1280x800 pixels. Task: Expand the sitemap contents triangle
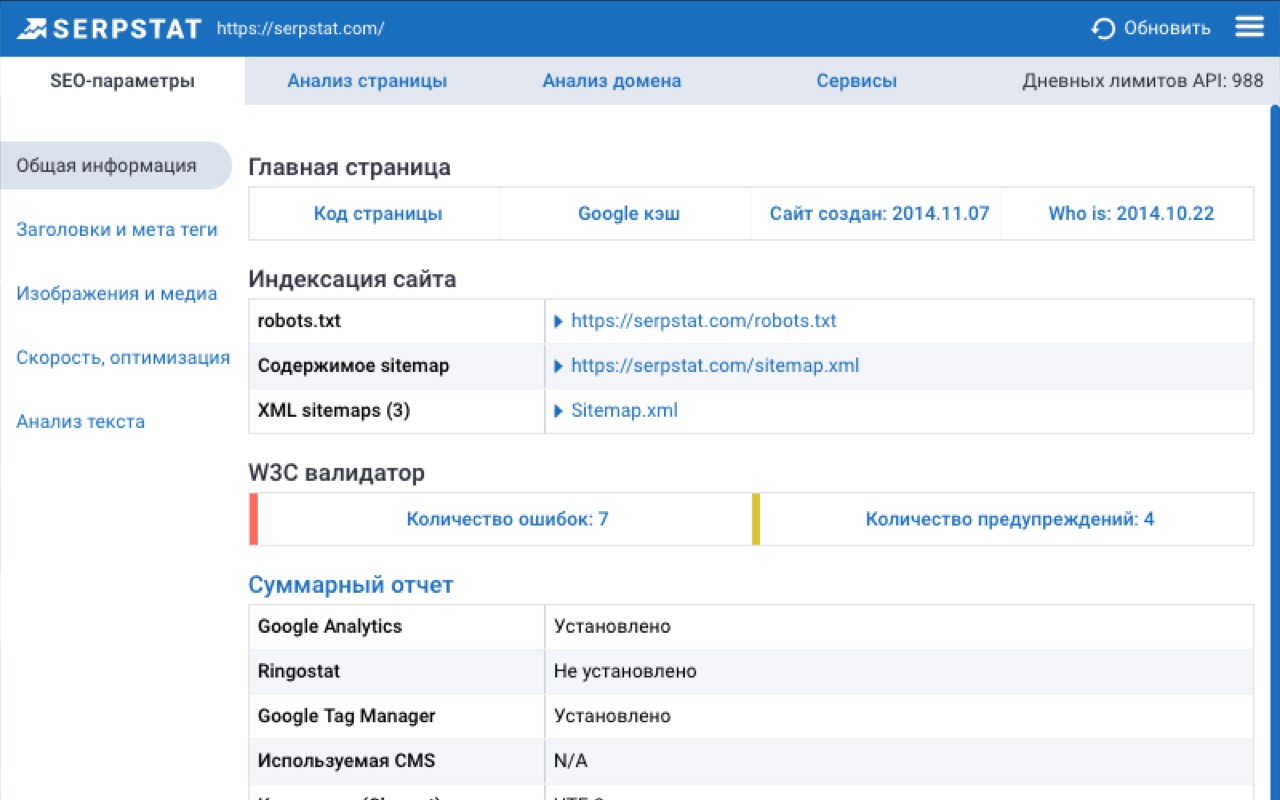pos(559,367)
